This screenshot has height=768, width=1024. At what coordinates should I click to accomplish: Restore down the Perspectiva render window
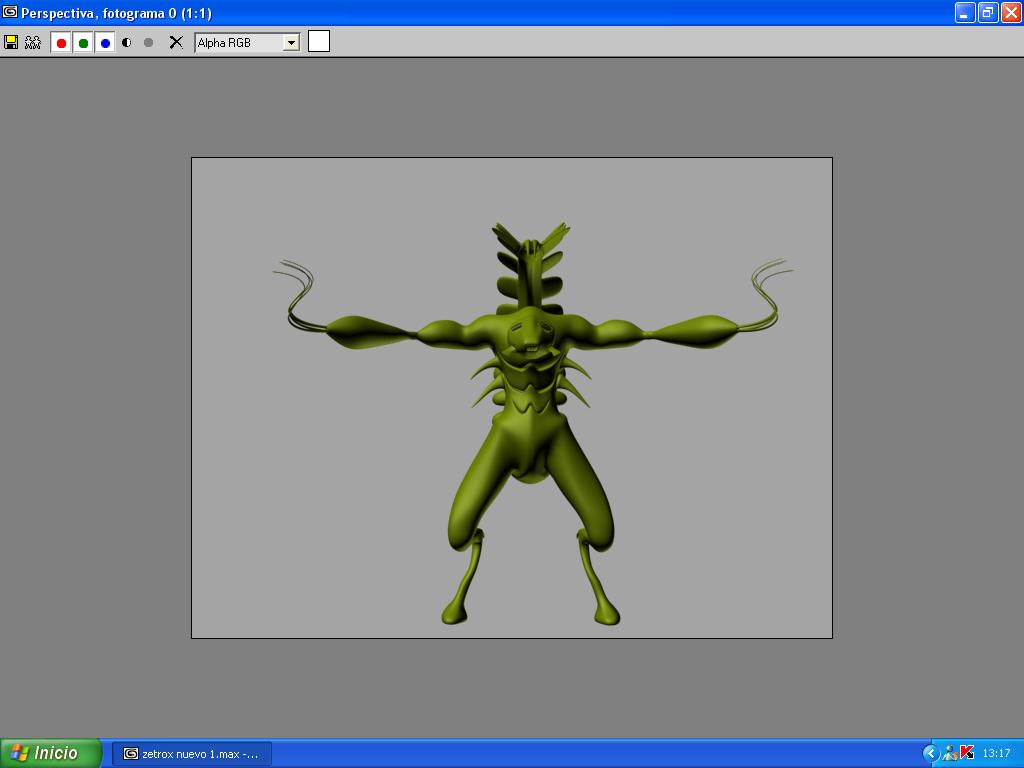988,12
